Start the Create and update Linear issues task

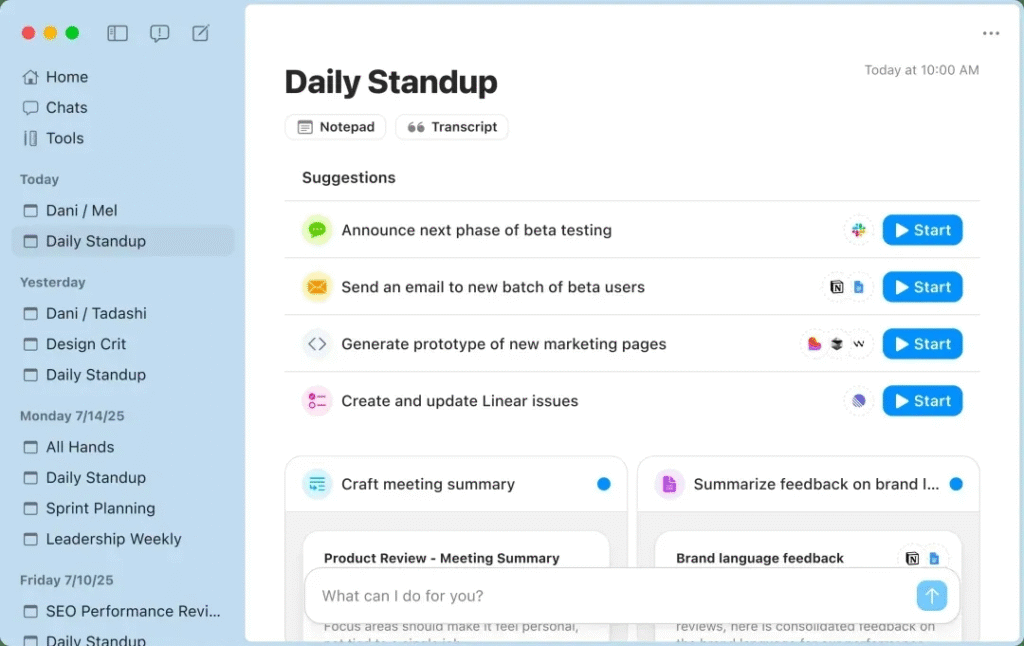pos(922,401)
